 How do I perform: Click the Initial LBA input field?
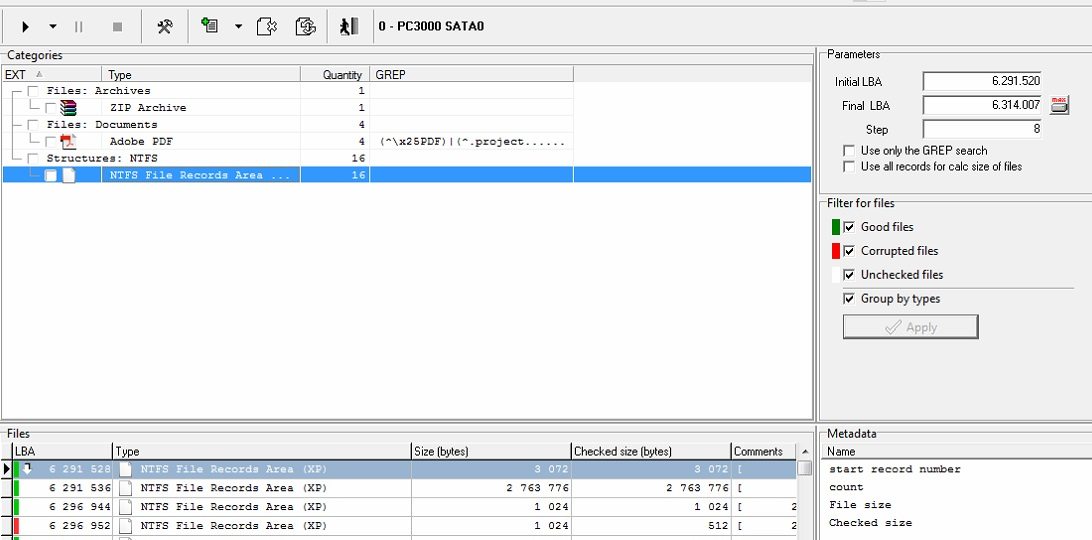982,81
